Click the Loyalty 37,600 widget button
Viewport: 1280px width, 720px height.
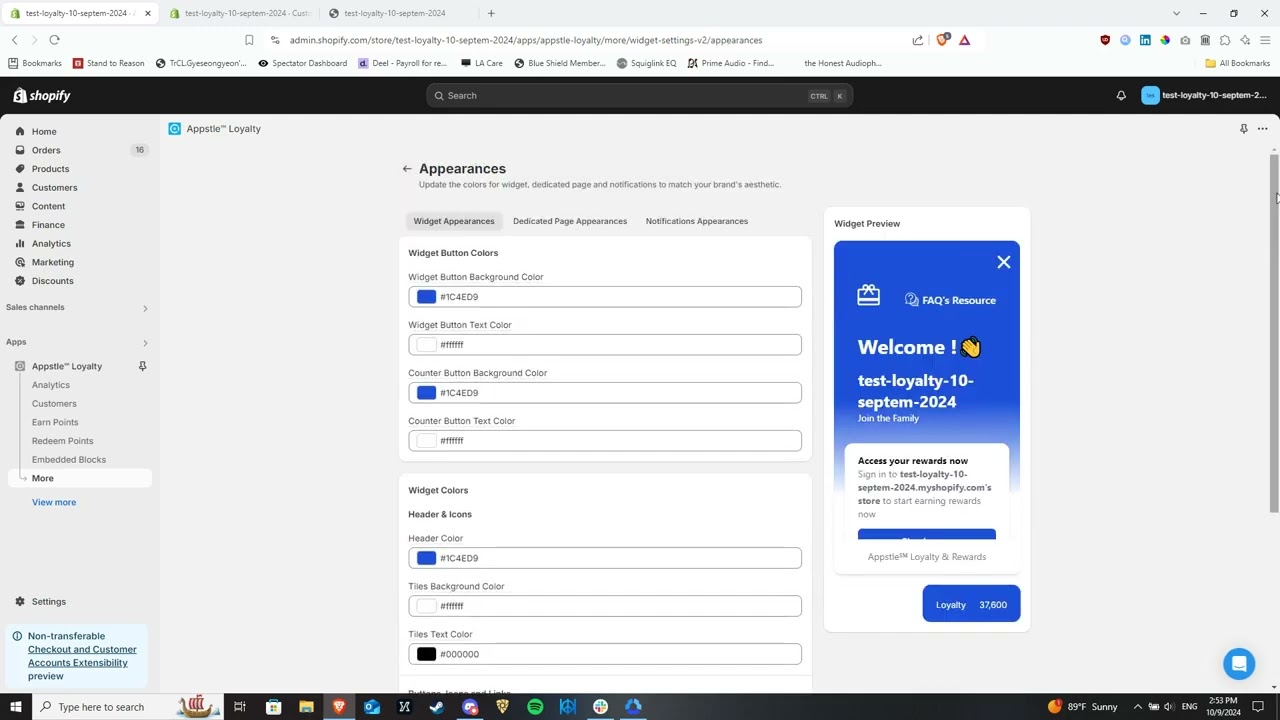coord(971,604)
